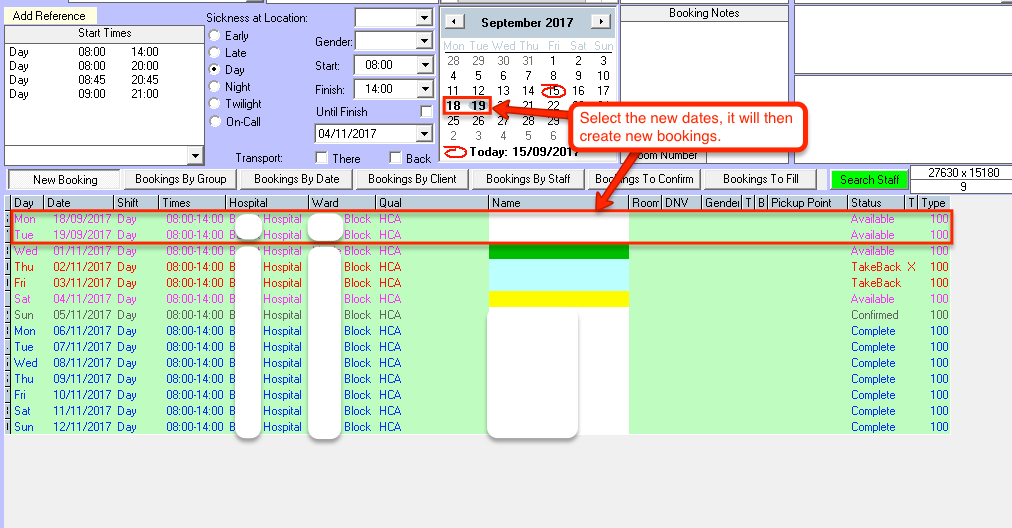Screen dimensions: 1012x528
Task: Select September 19 in the calendar
Action: (479, 106)
